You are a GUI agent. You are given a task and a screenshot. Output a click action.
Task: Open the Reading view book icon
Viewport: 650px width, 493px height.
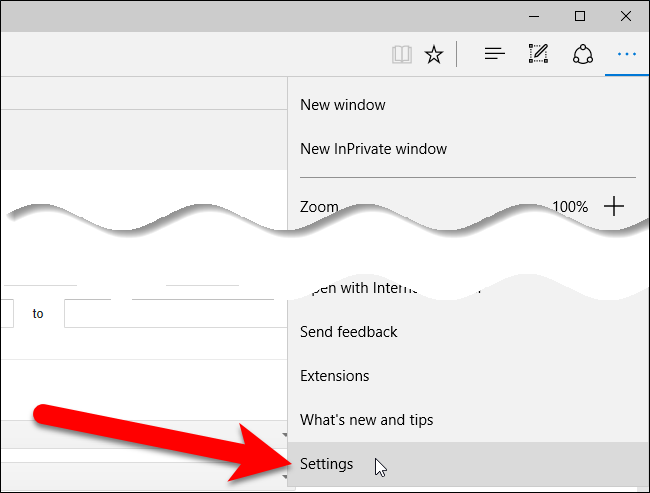click(x=402, y=54)
